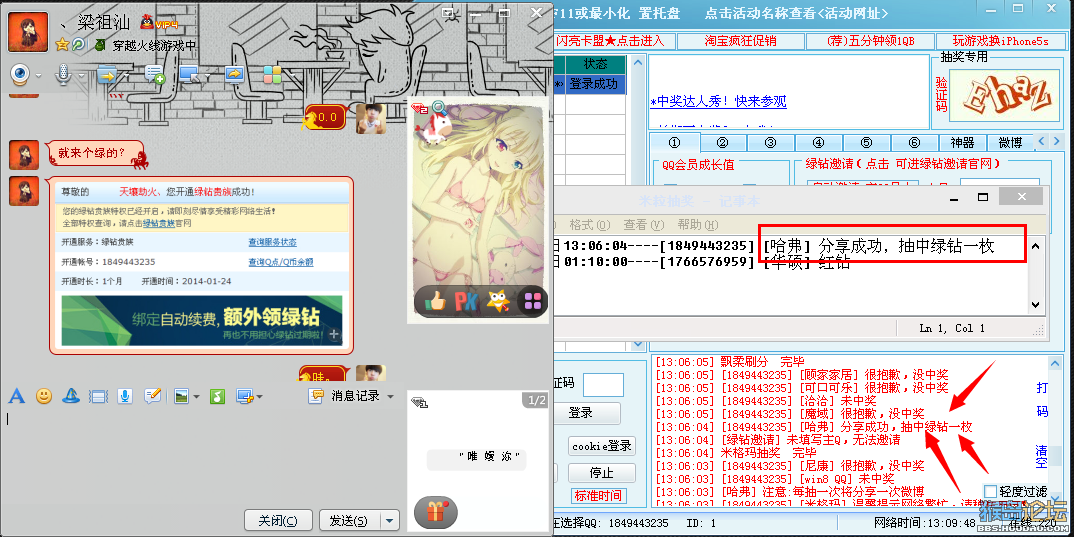
Task: Open the 闪亮卡盟★点击进入 banner button
Action: pyautogui.click(x=614, y=41)
